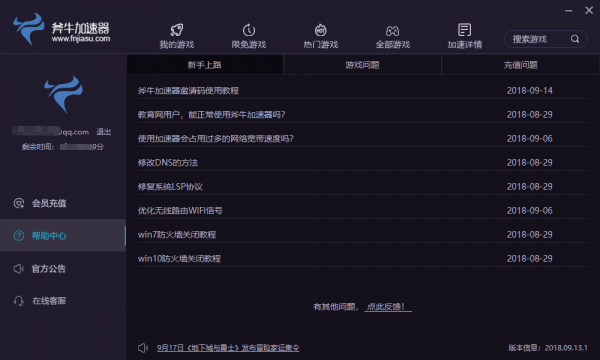
Task: Switch to the 游戏问题 tab
Action: tap(362, 65)
